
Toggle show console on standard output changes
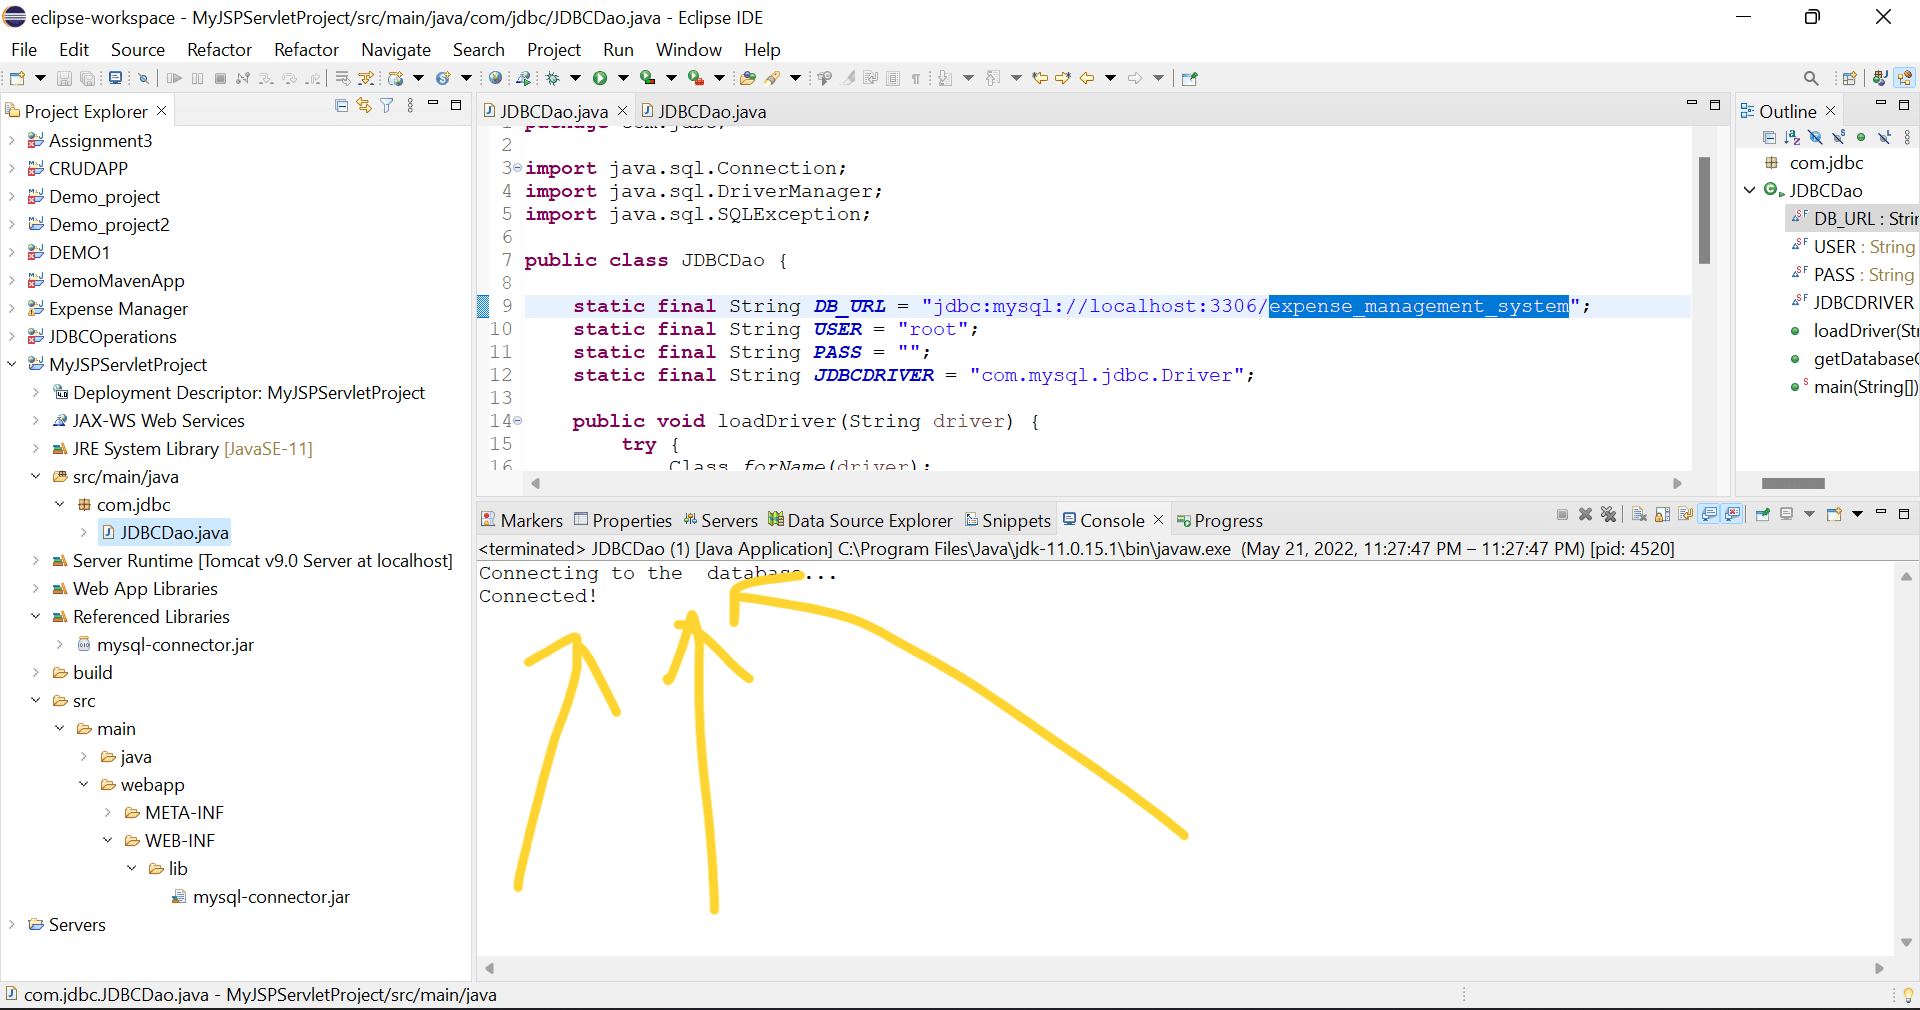point(1709,514)
